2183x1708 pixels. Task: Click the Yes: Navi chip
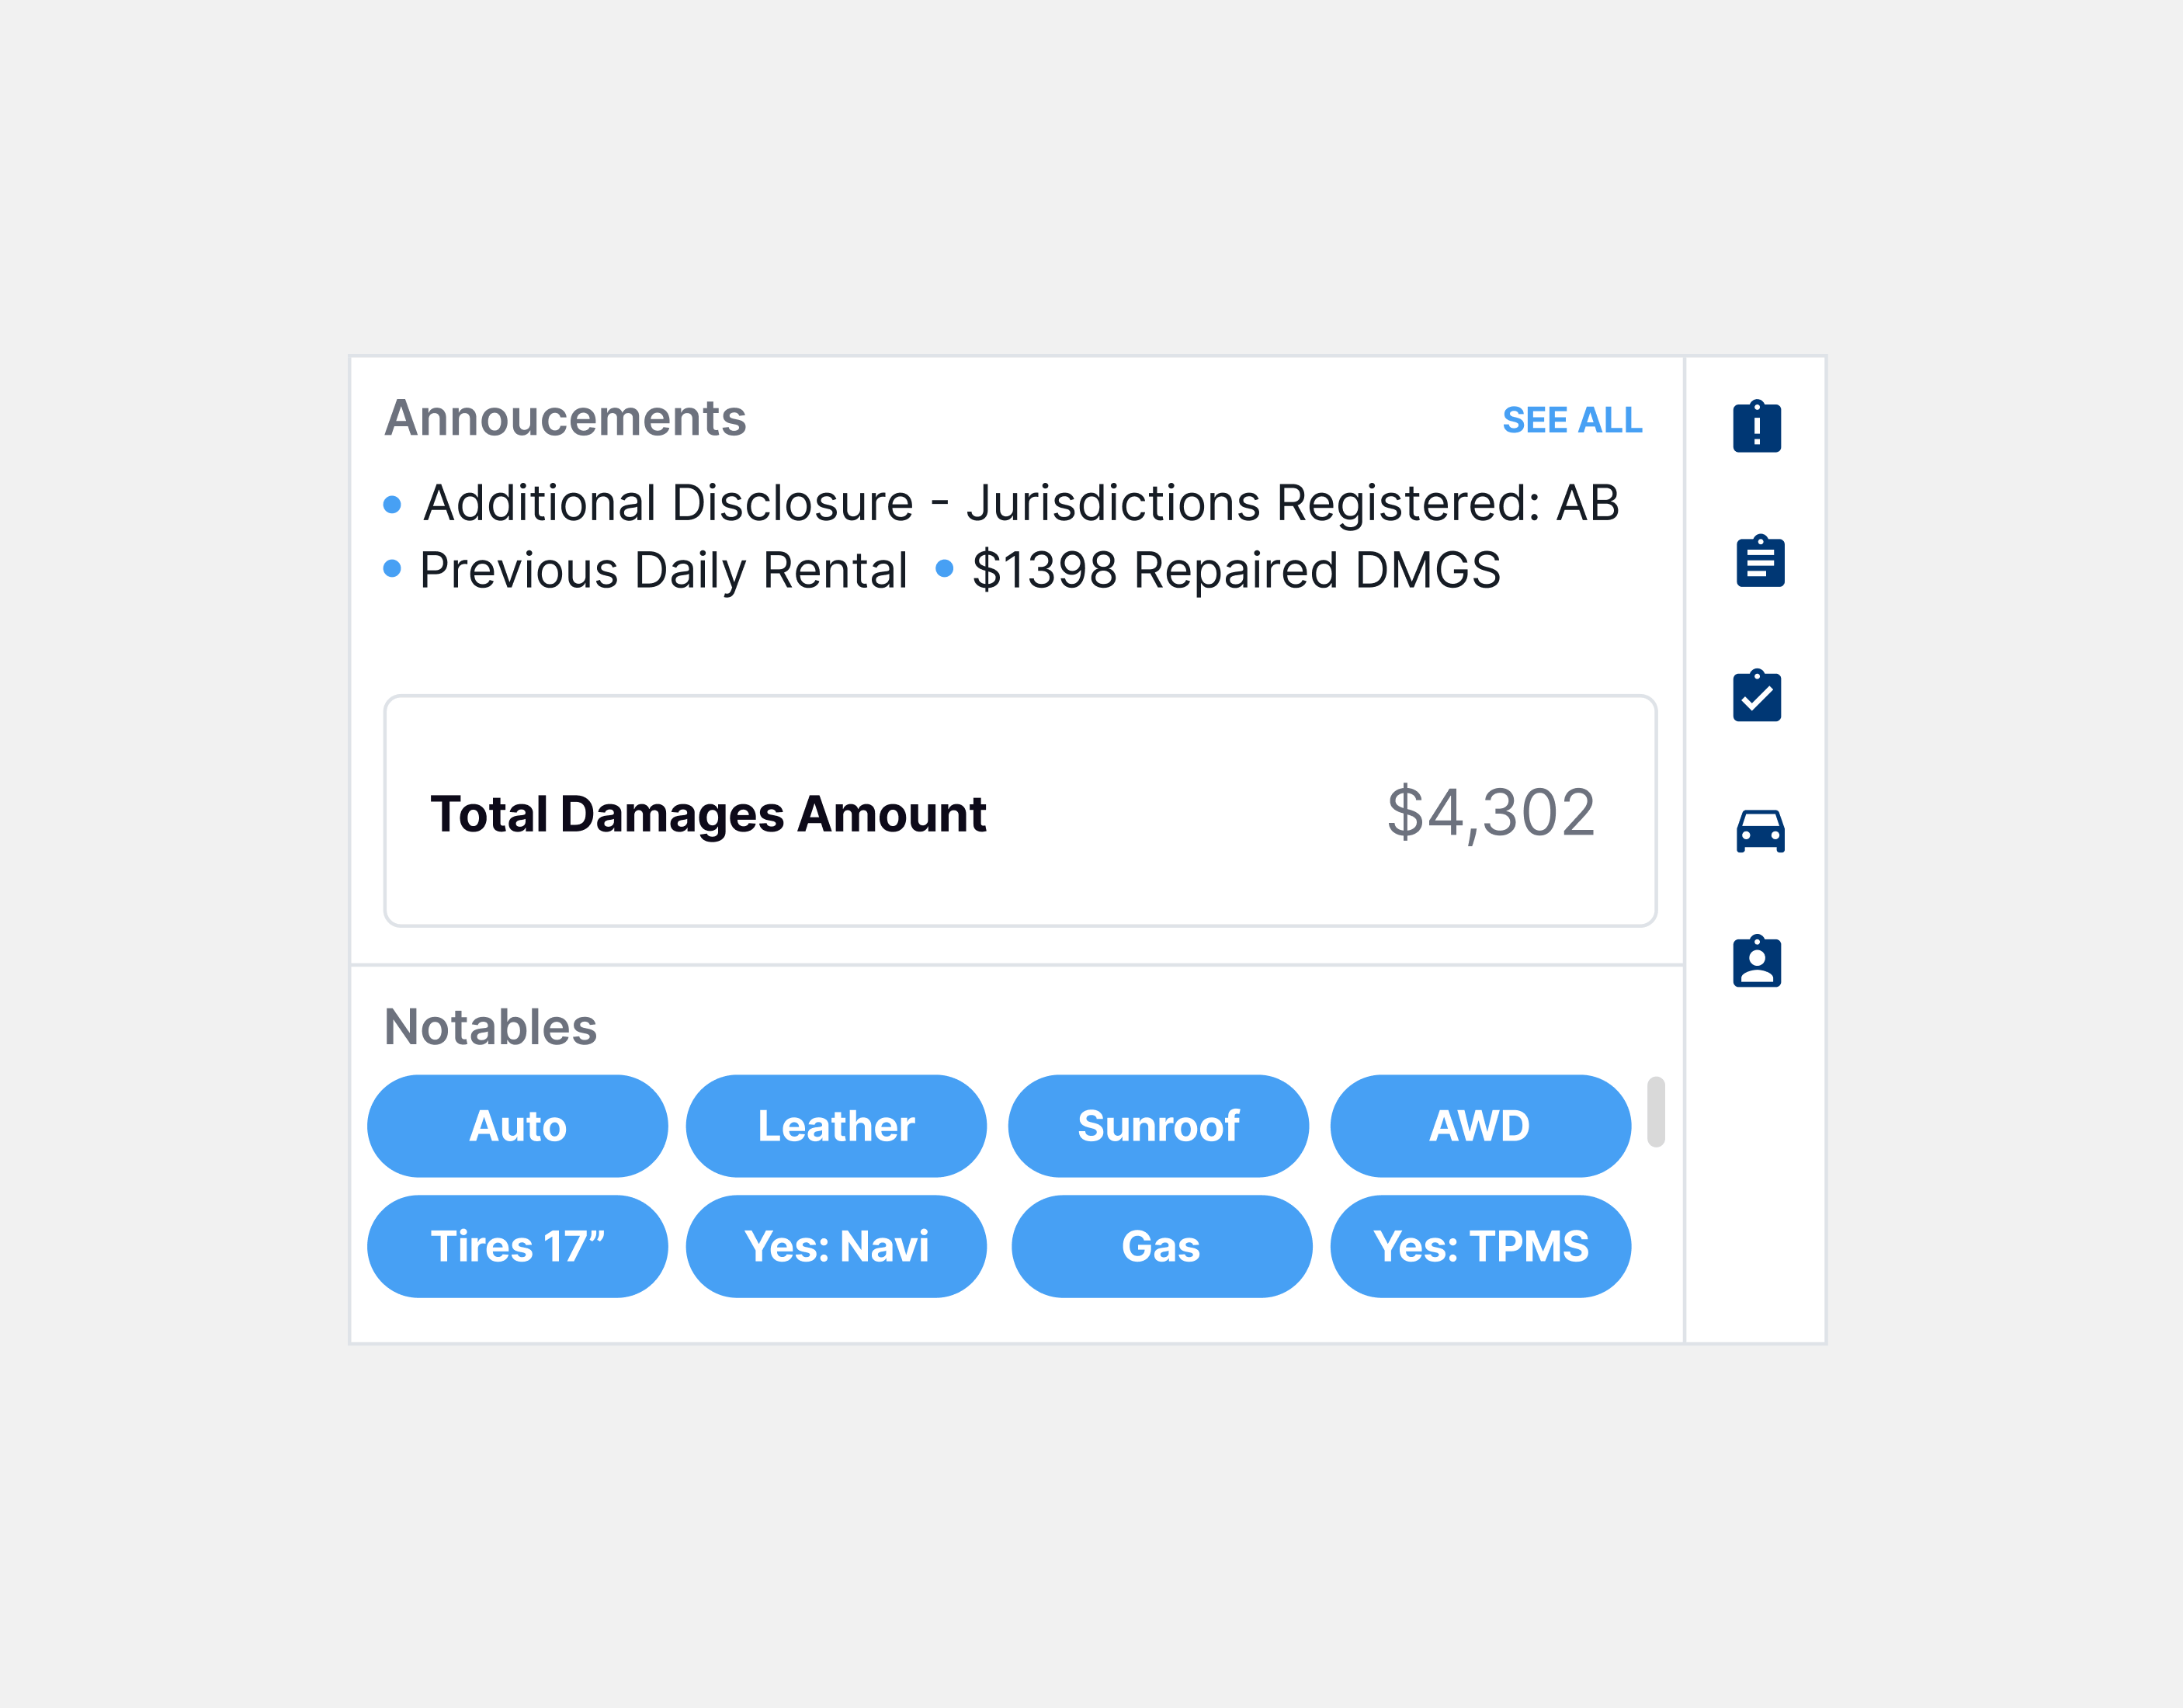pos(836,1246)
